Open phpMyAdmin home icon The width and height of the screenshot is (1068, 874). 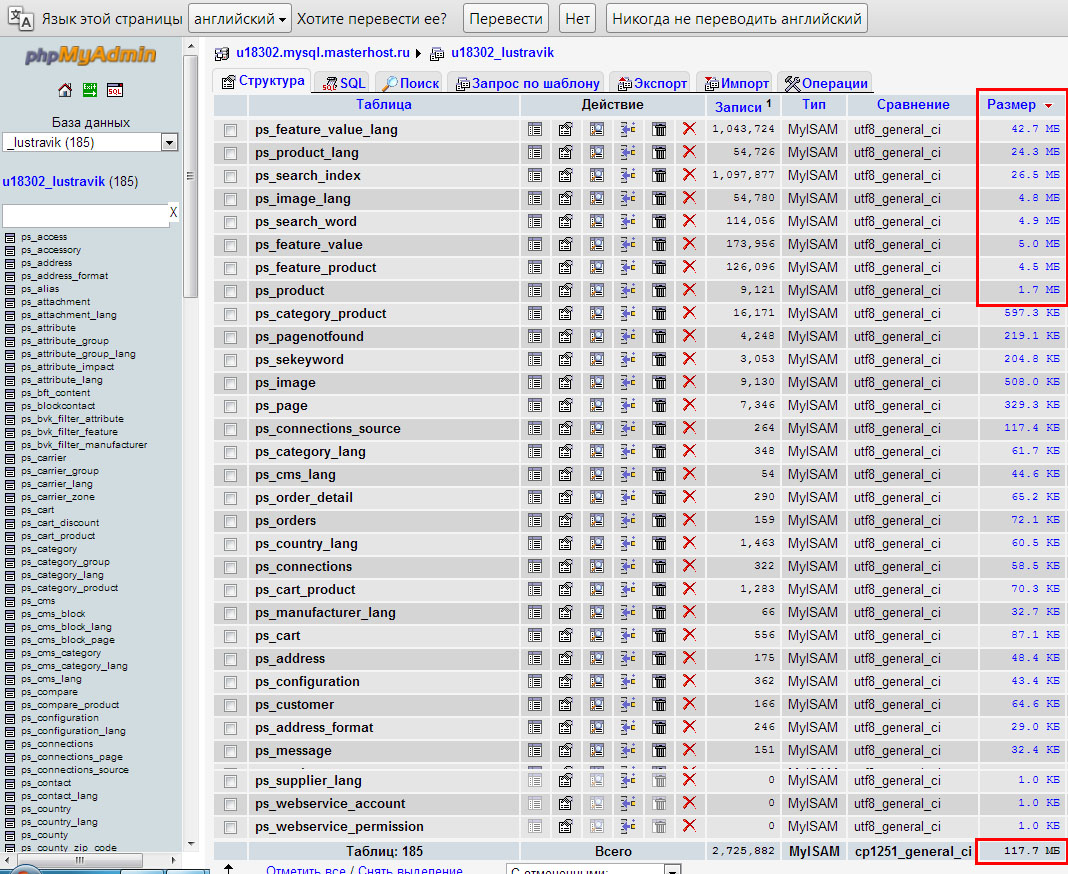click(65, 90)
